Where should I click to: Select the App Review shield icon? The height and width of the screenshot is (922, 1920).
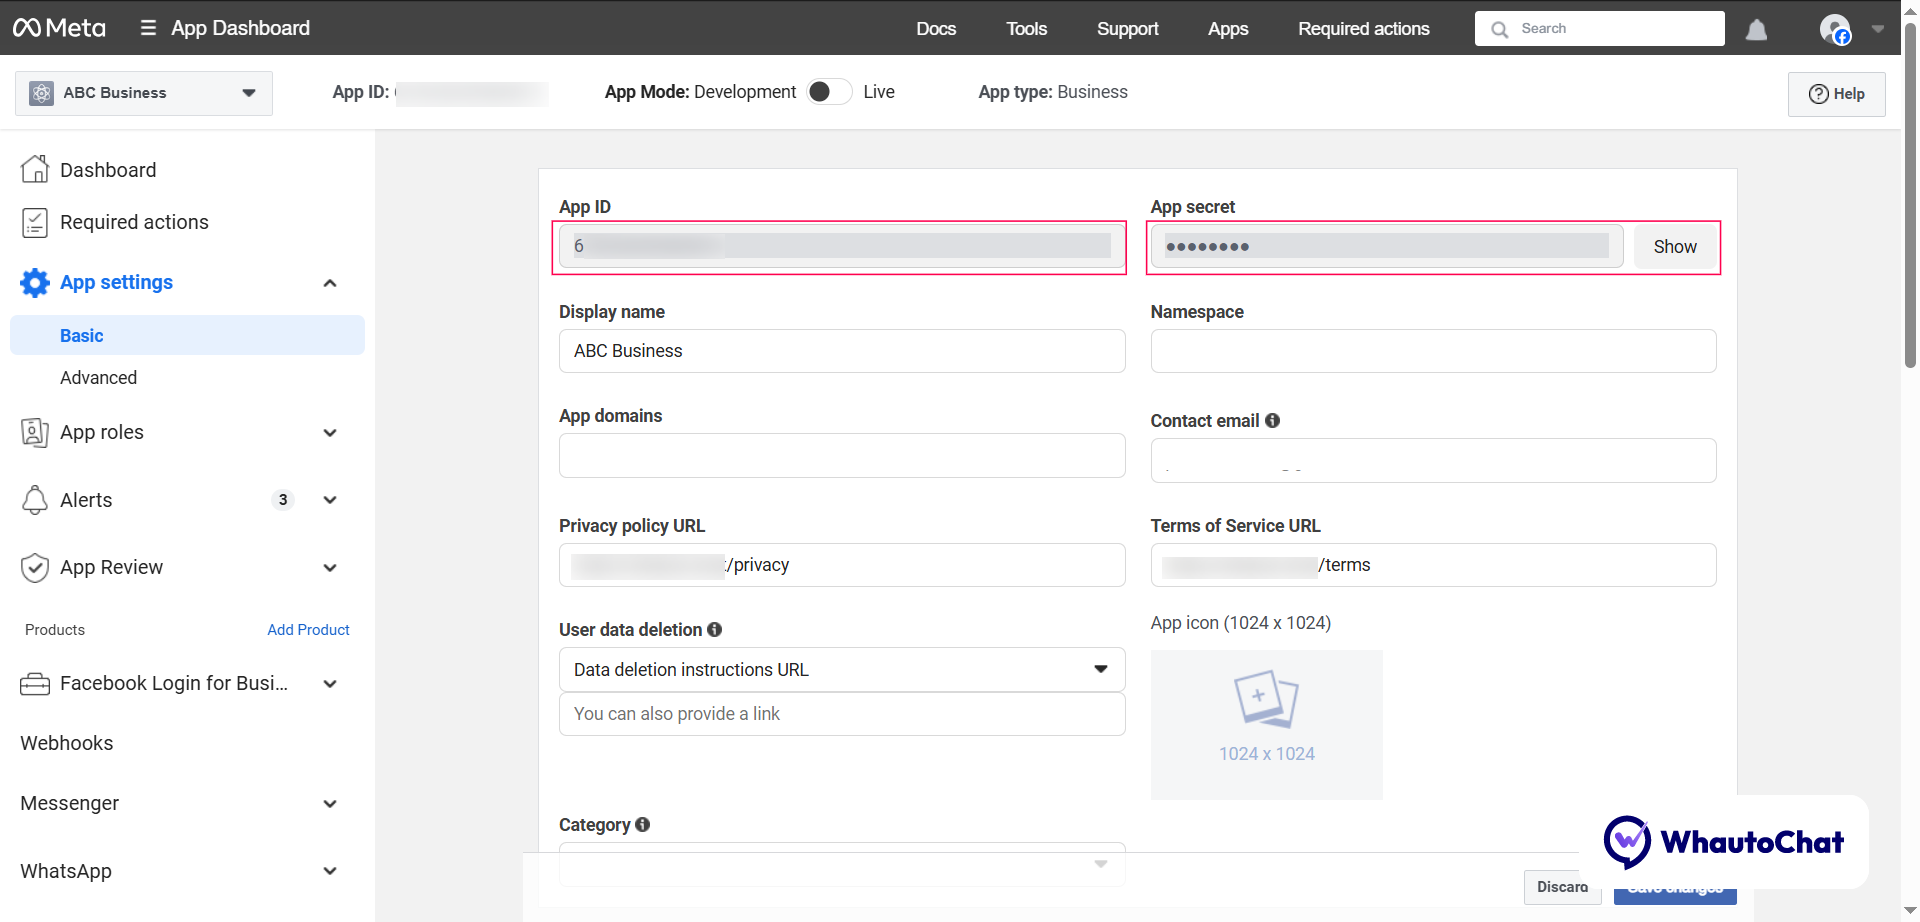[35, 567]
